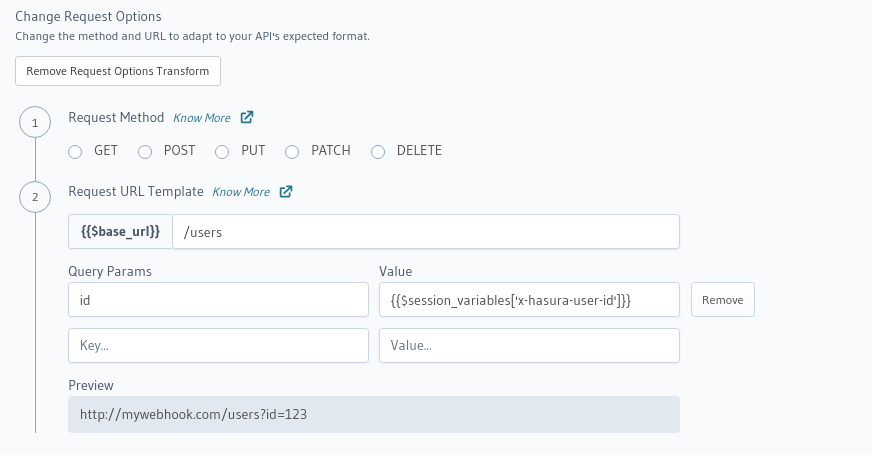This screenshot has height=455, width=872.
Task: Remove the id query param row
Action: point(722,300)
